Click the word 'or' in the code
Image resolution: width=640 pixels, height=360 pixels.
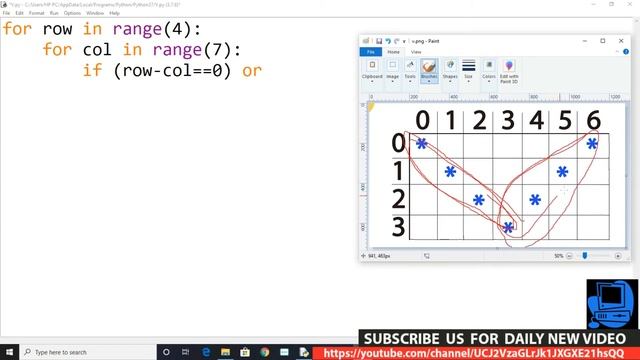(x=252, y=71)
